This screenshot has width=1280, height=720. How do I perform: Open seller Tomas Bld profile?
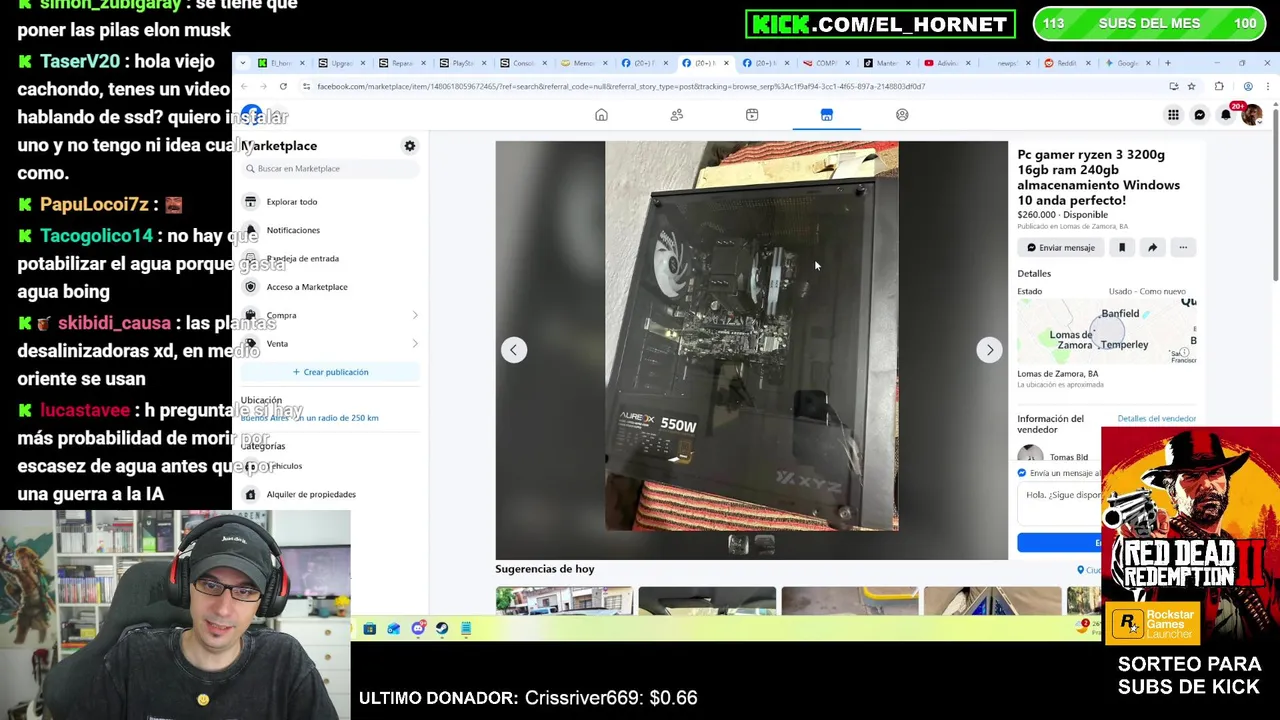click(1068, 457)
